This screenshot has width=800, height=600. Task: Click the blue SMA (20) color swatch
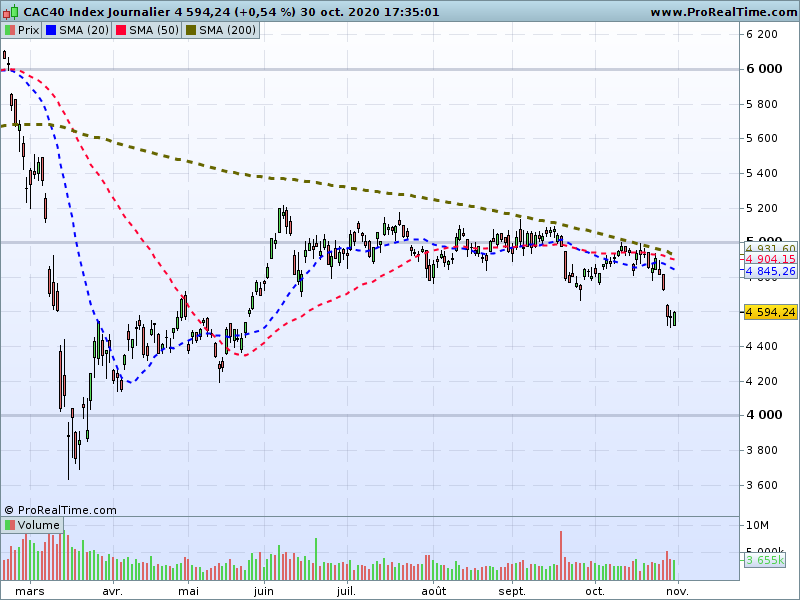51,30
